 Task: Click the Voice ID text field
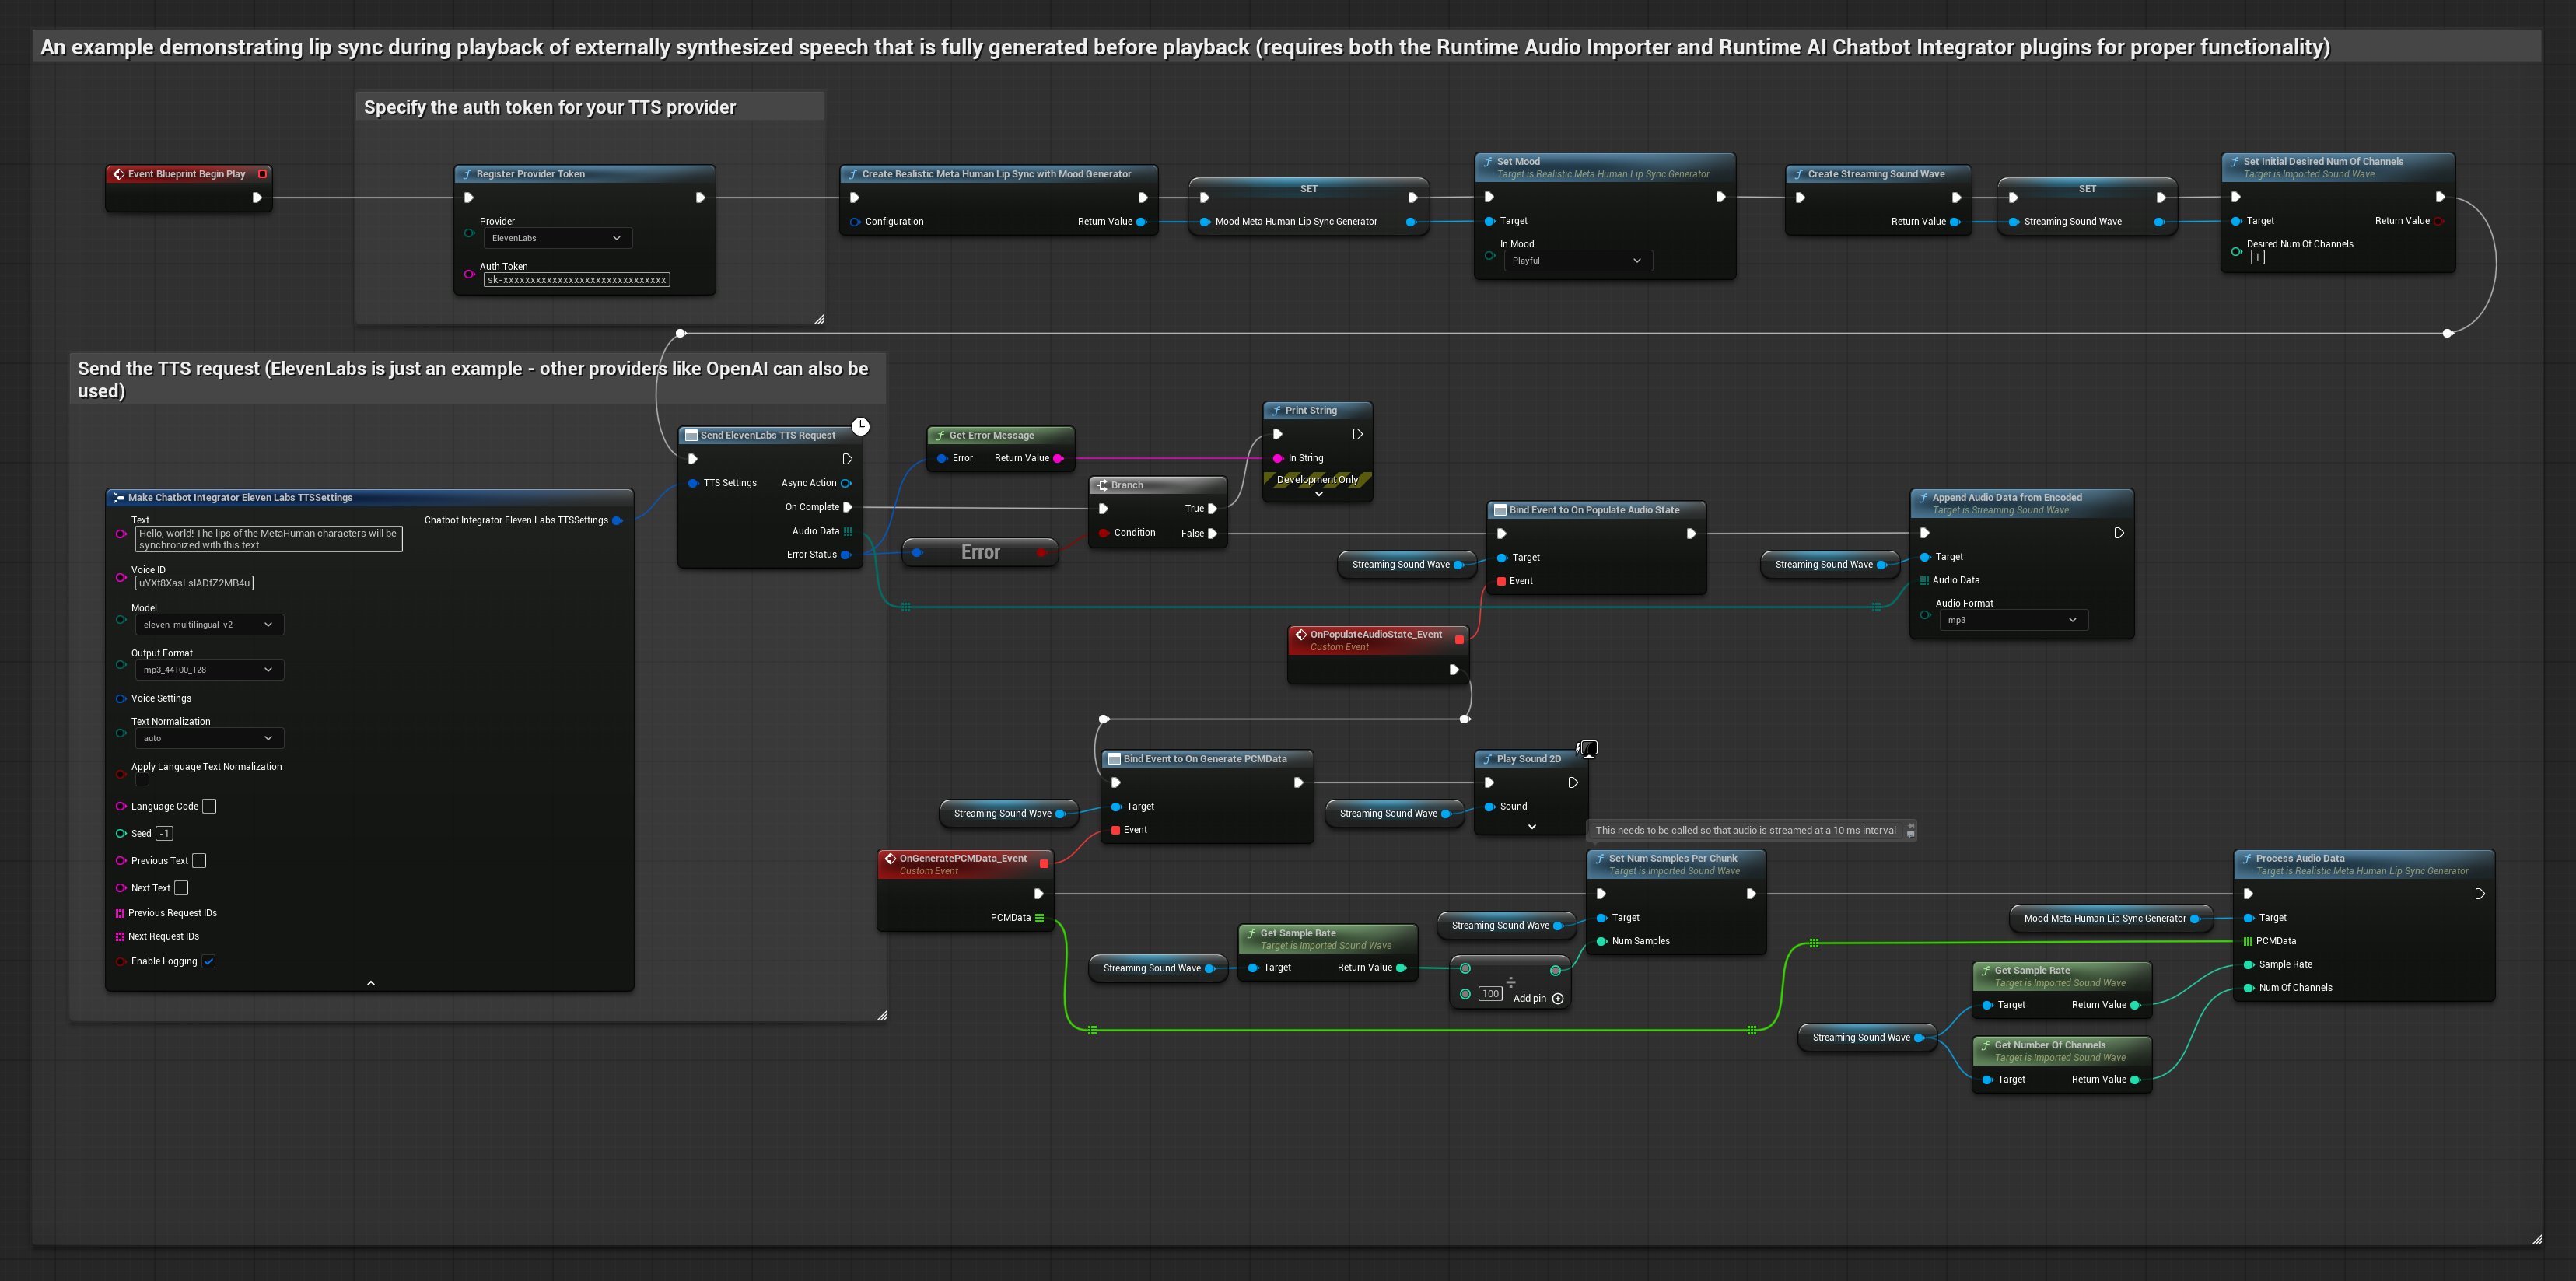click(194, 583)
